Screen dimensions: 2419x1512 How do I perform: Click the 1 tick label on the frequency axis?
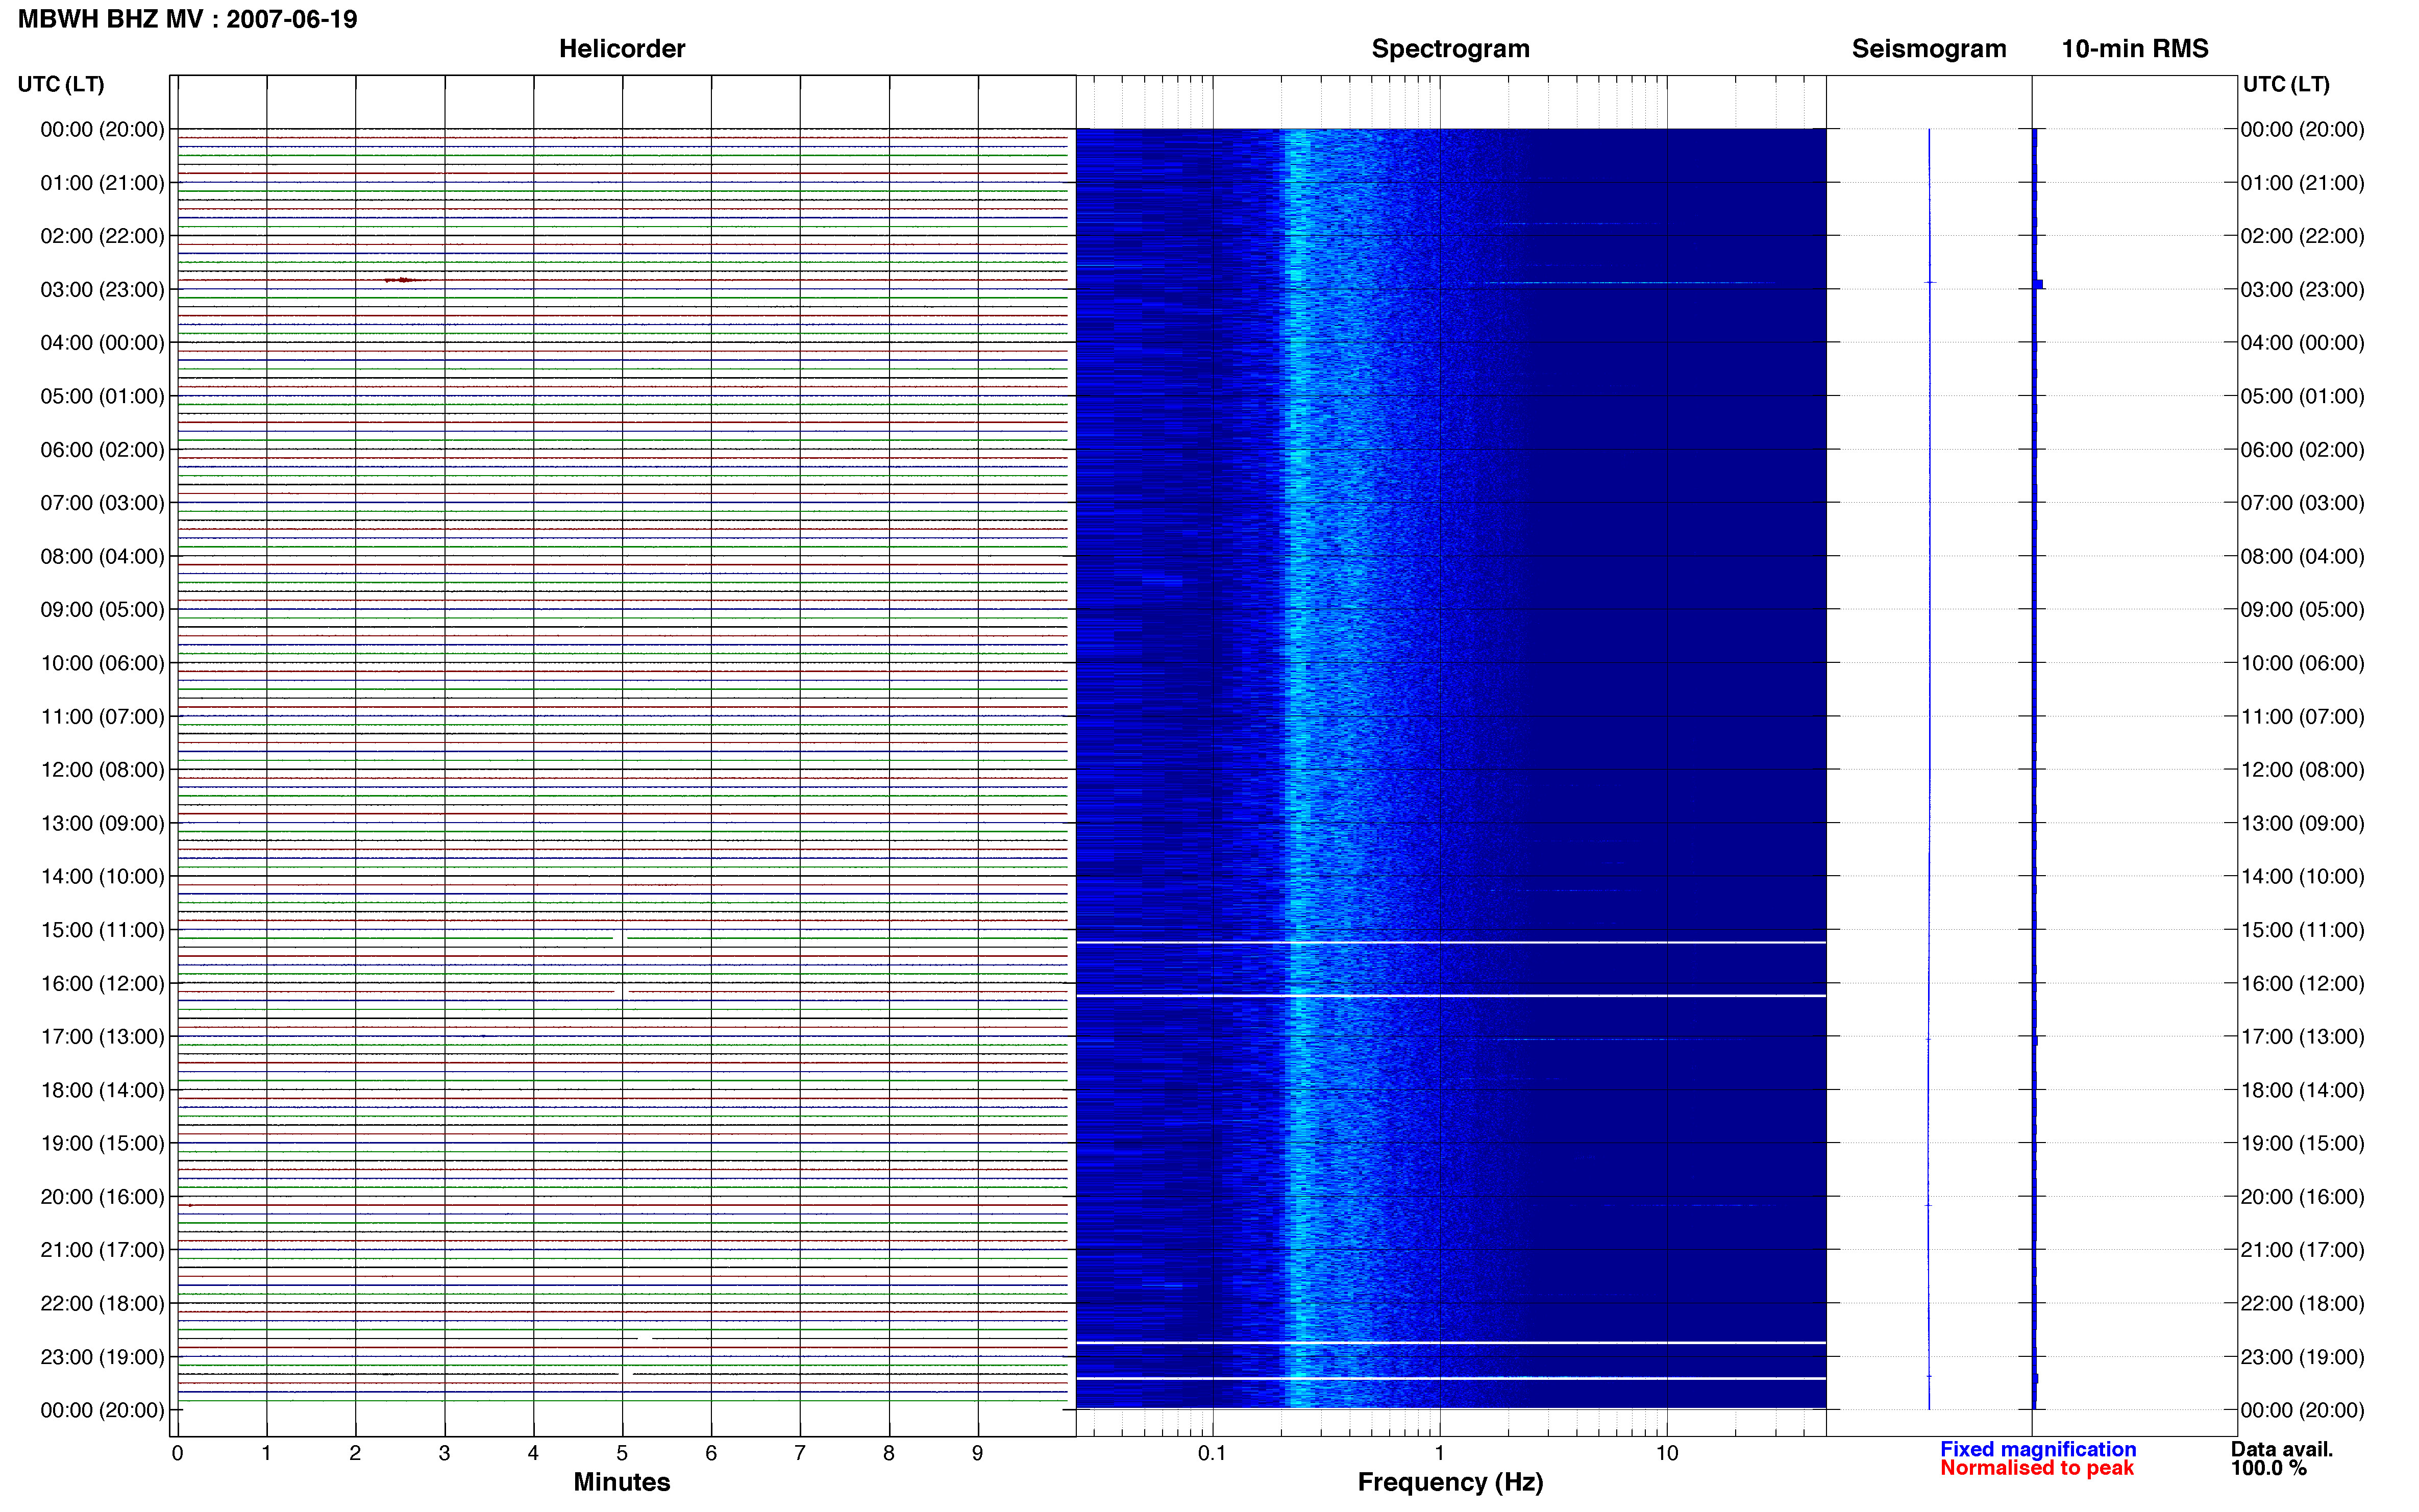pyautogui.click(x=1439, y=1453)
